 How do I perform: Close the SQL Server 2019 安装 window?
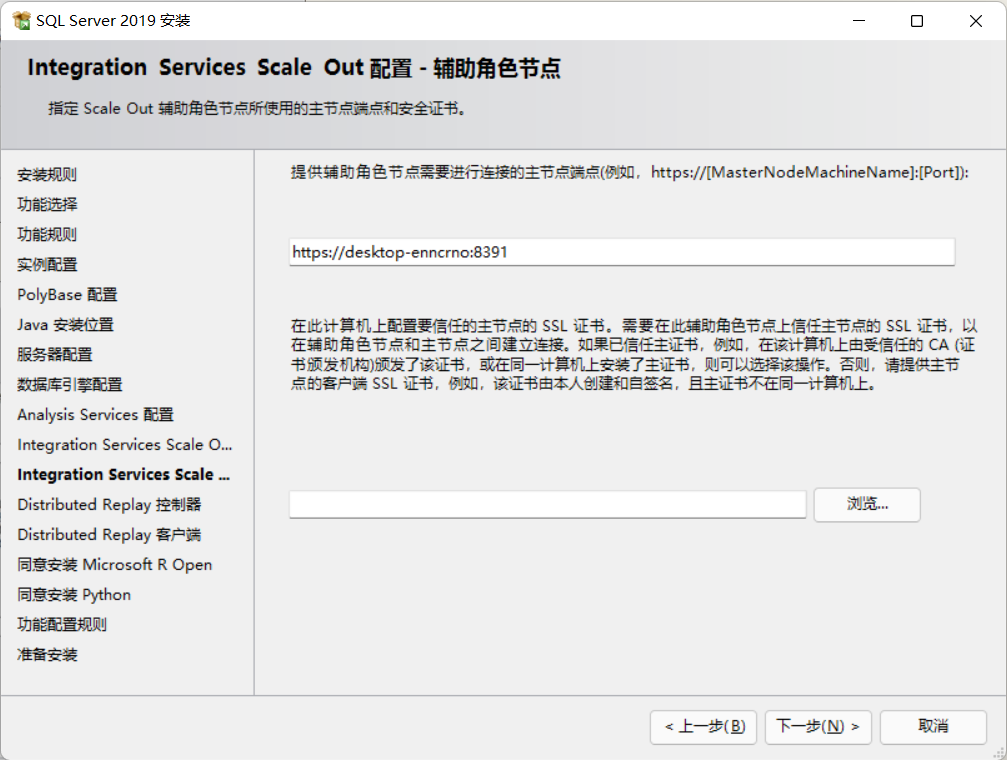[976, 21]
